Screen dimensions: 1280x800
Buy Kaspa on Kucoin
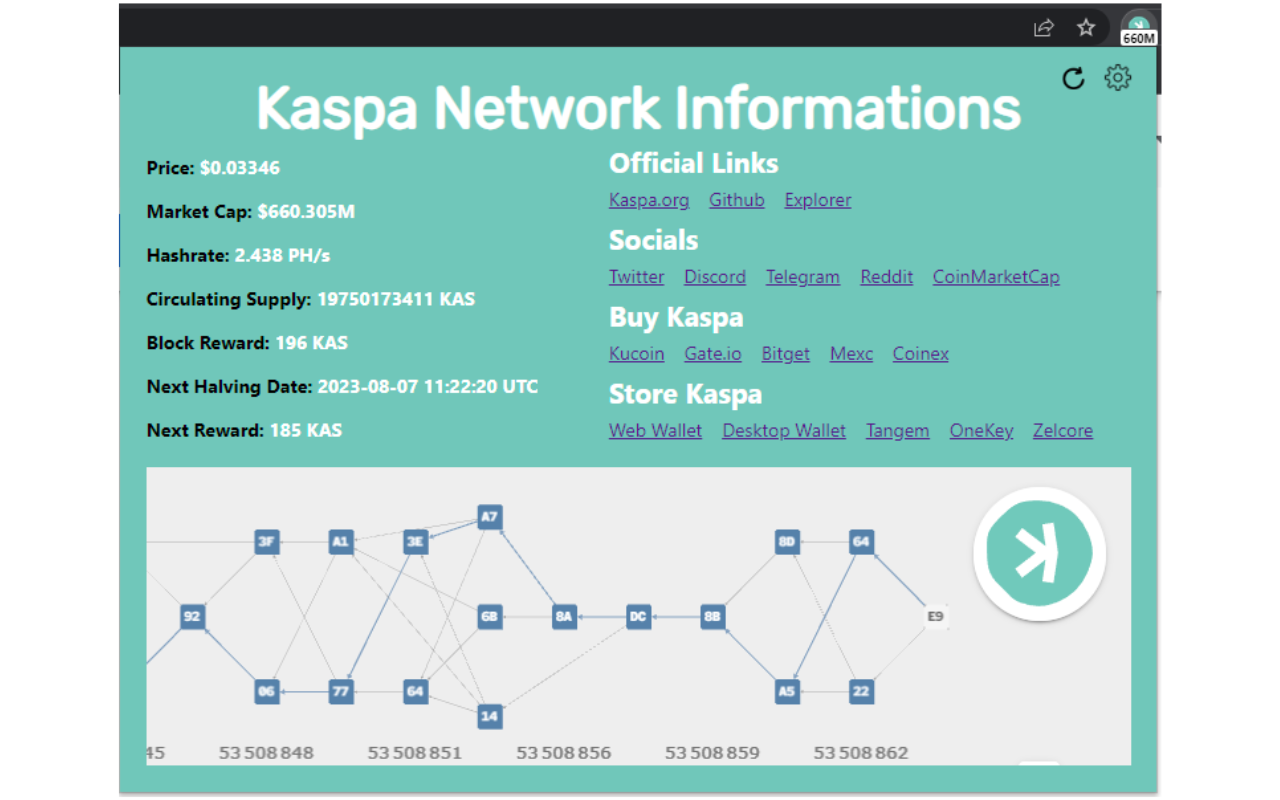point(637,354)
